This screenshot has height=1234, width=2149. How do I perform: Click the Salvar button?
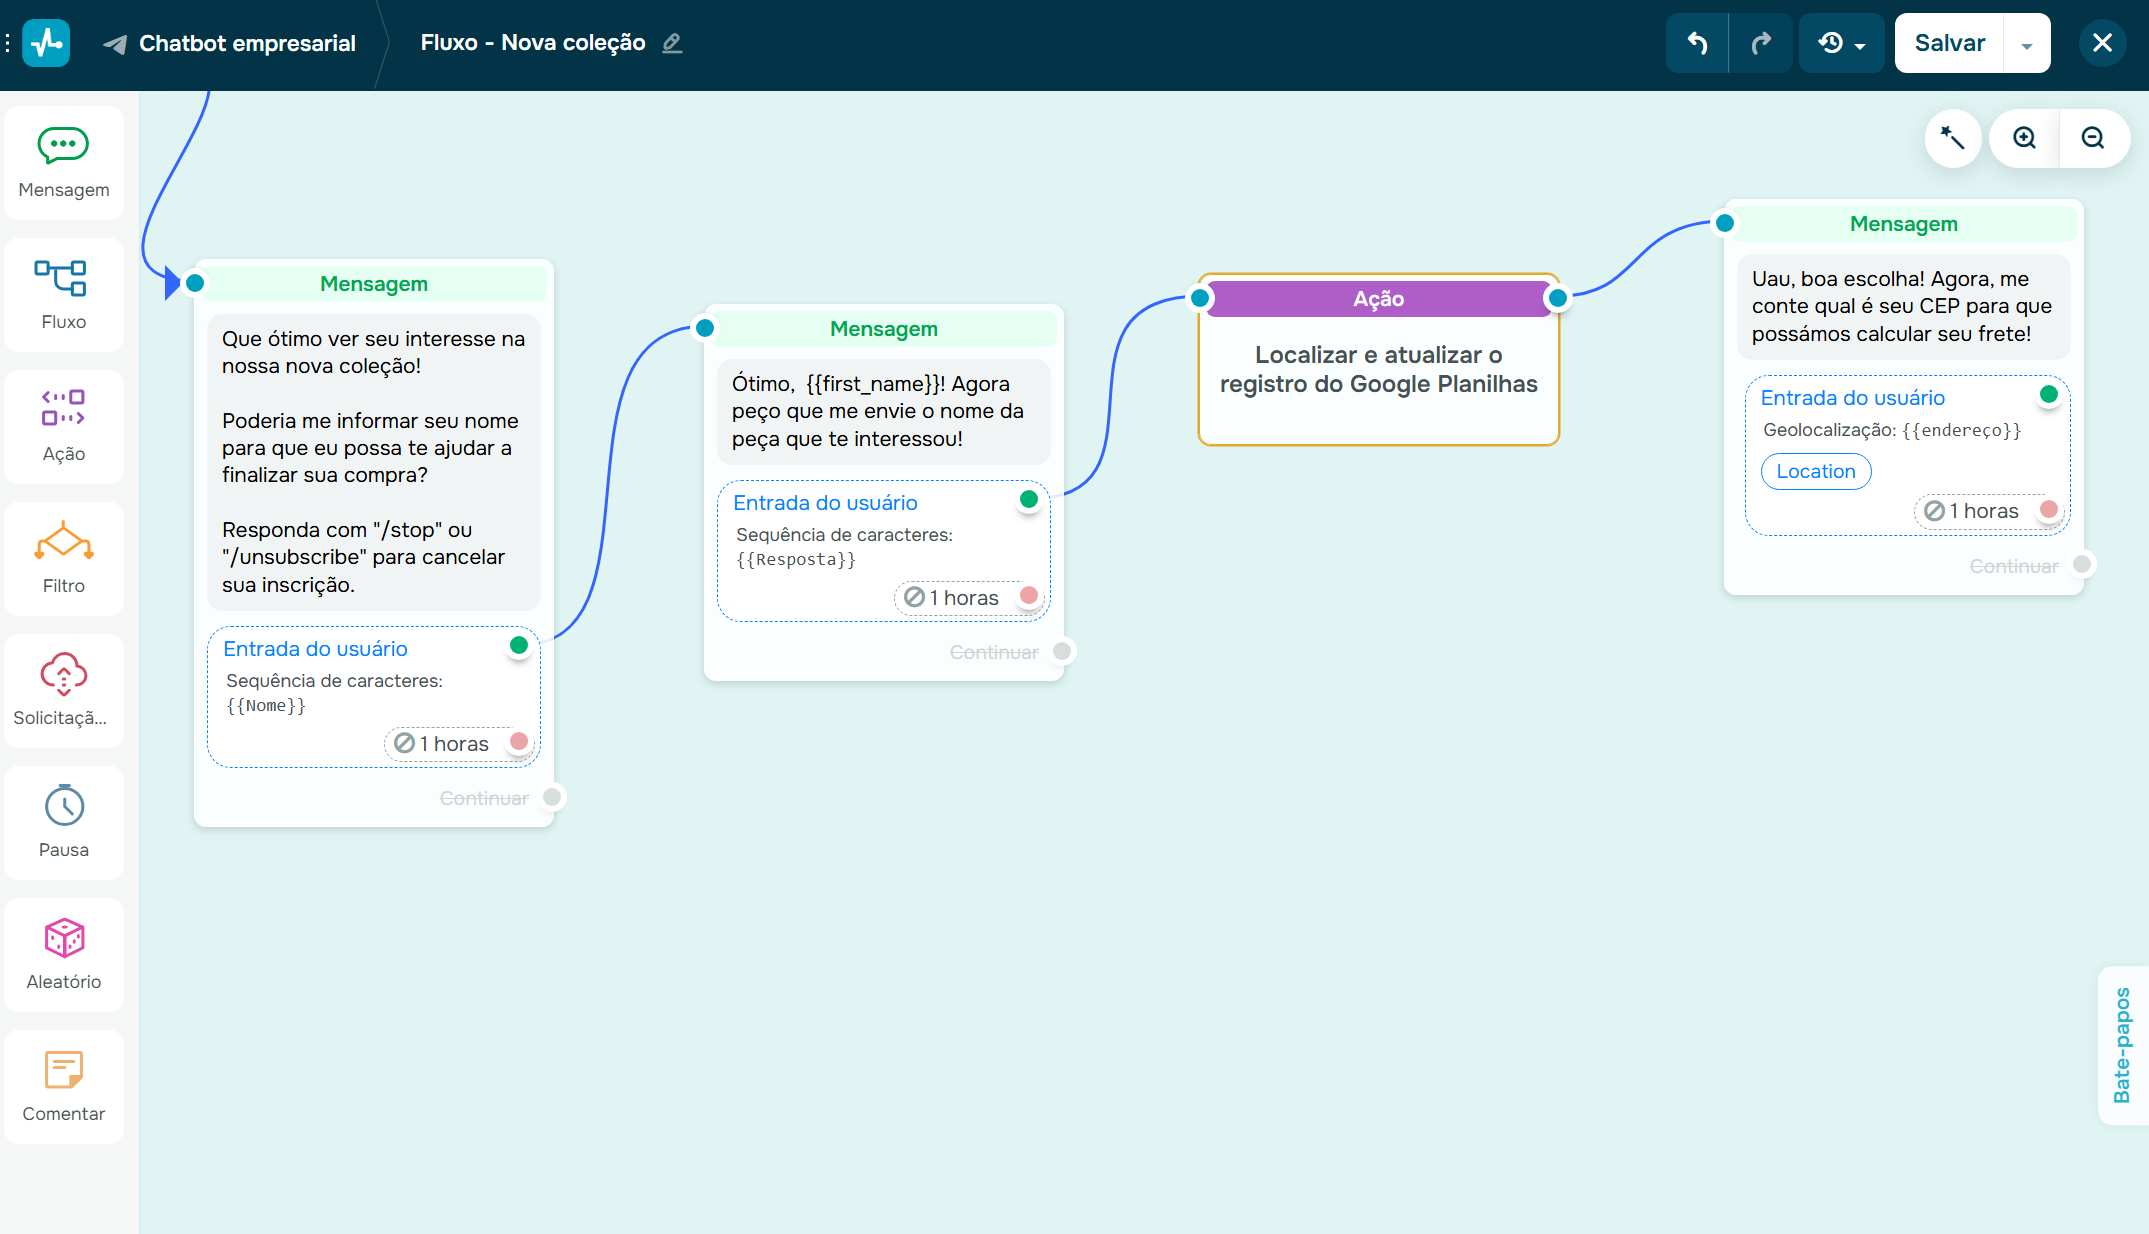1949,43
